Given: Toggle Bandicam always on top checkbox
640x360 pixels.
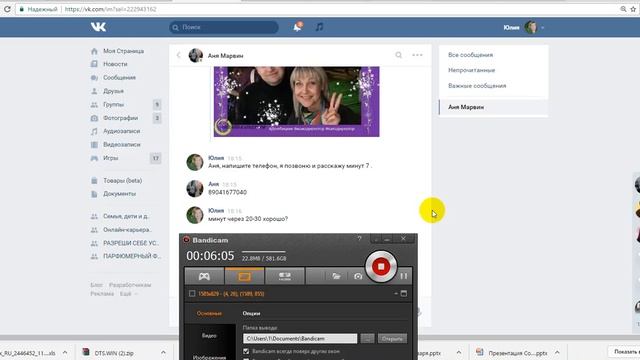Looking at the screenshot, I should pyautogui.click(x=246, y=351).
